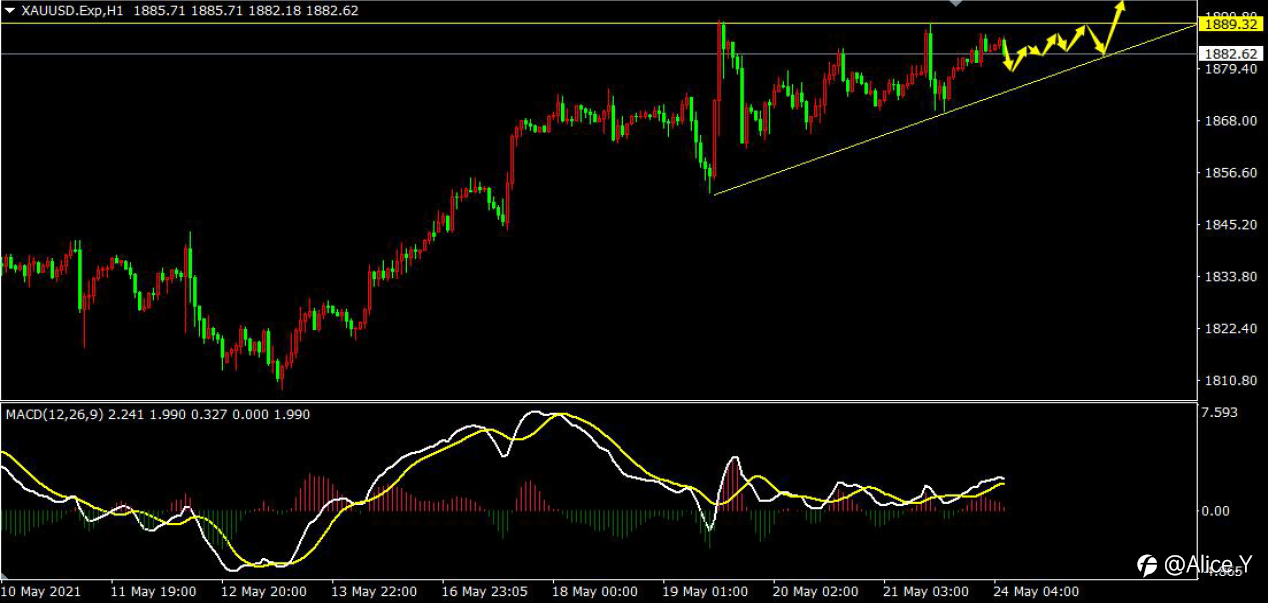
Task: Click the 11 May 19:00 time label
Action: tap(152, 591)
